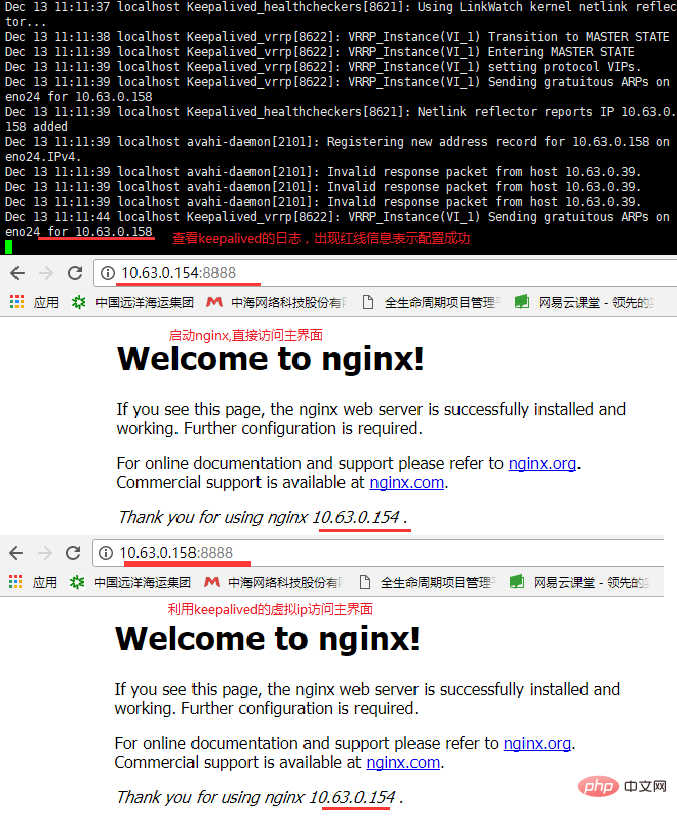Click 'Thank you for using nginx' on upper page

coord(213,517)
